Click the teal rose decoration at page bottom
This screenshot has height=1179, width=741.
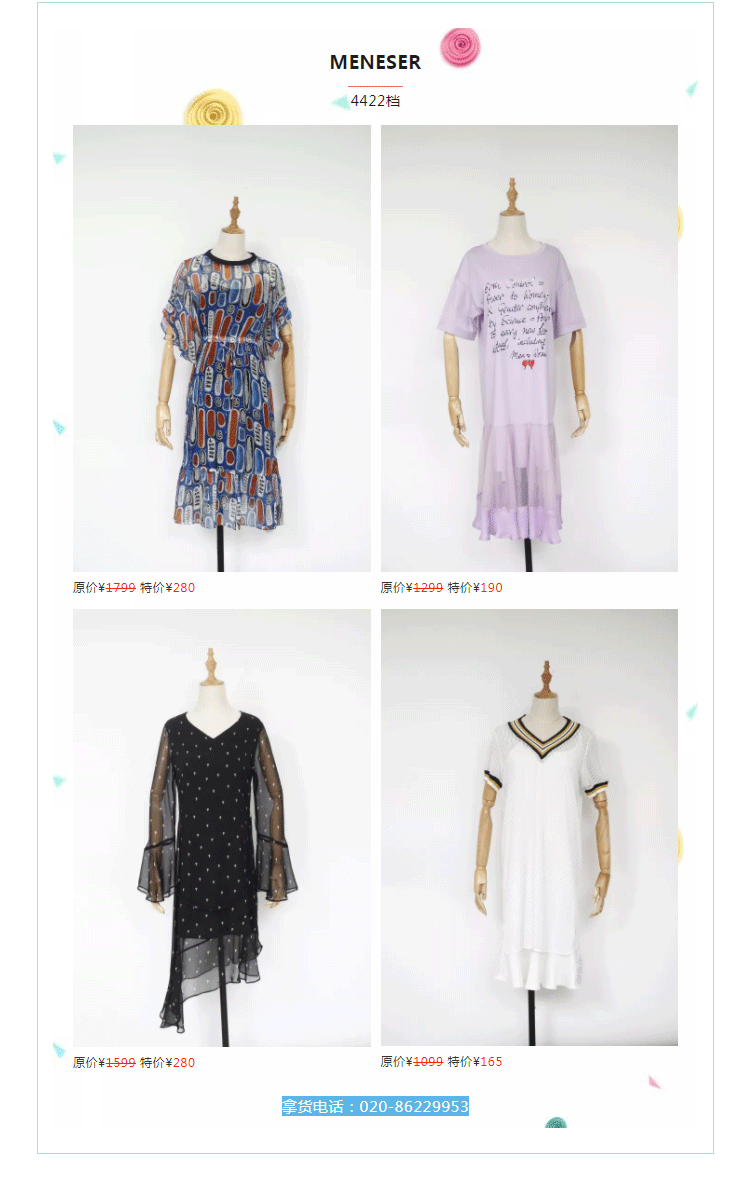[556, 1122]
